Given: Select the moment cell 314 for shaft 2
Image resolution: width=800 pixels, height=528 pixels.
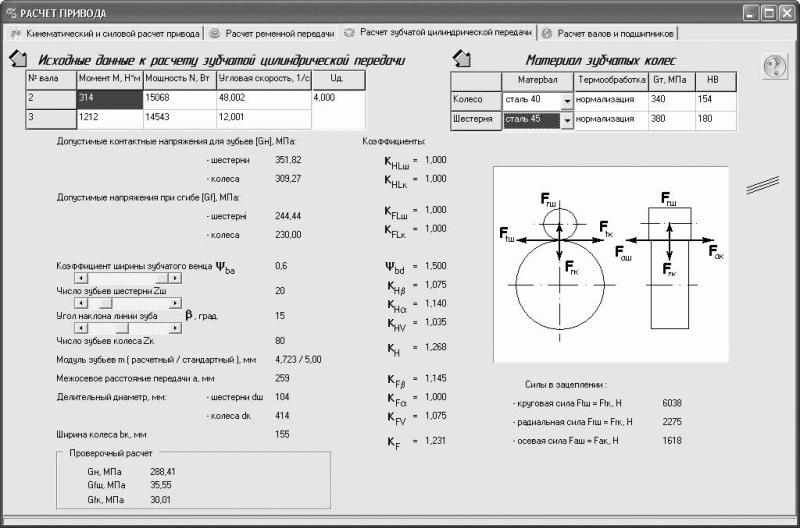Looking at the screenshot, I should point(110,100).
